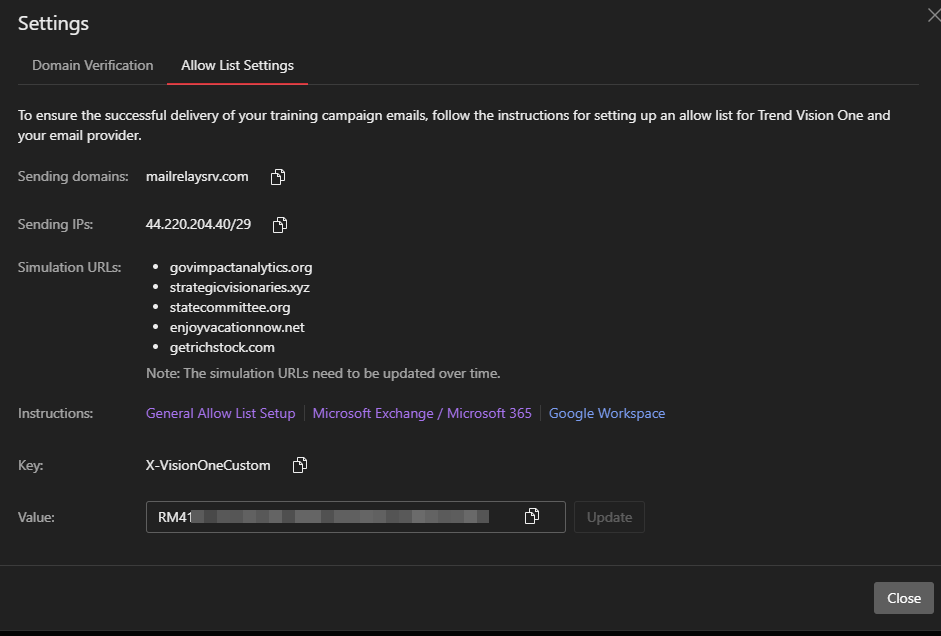Image resolution: width=941 pixels, height=636 pixels.
Task: Copy the sending IPs address range
Action: click(280, 225)
